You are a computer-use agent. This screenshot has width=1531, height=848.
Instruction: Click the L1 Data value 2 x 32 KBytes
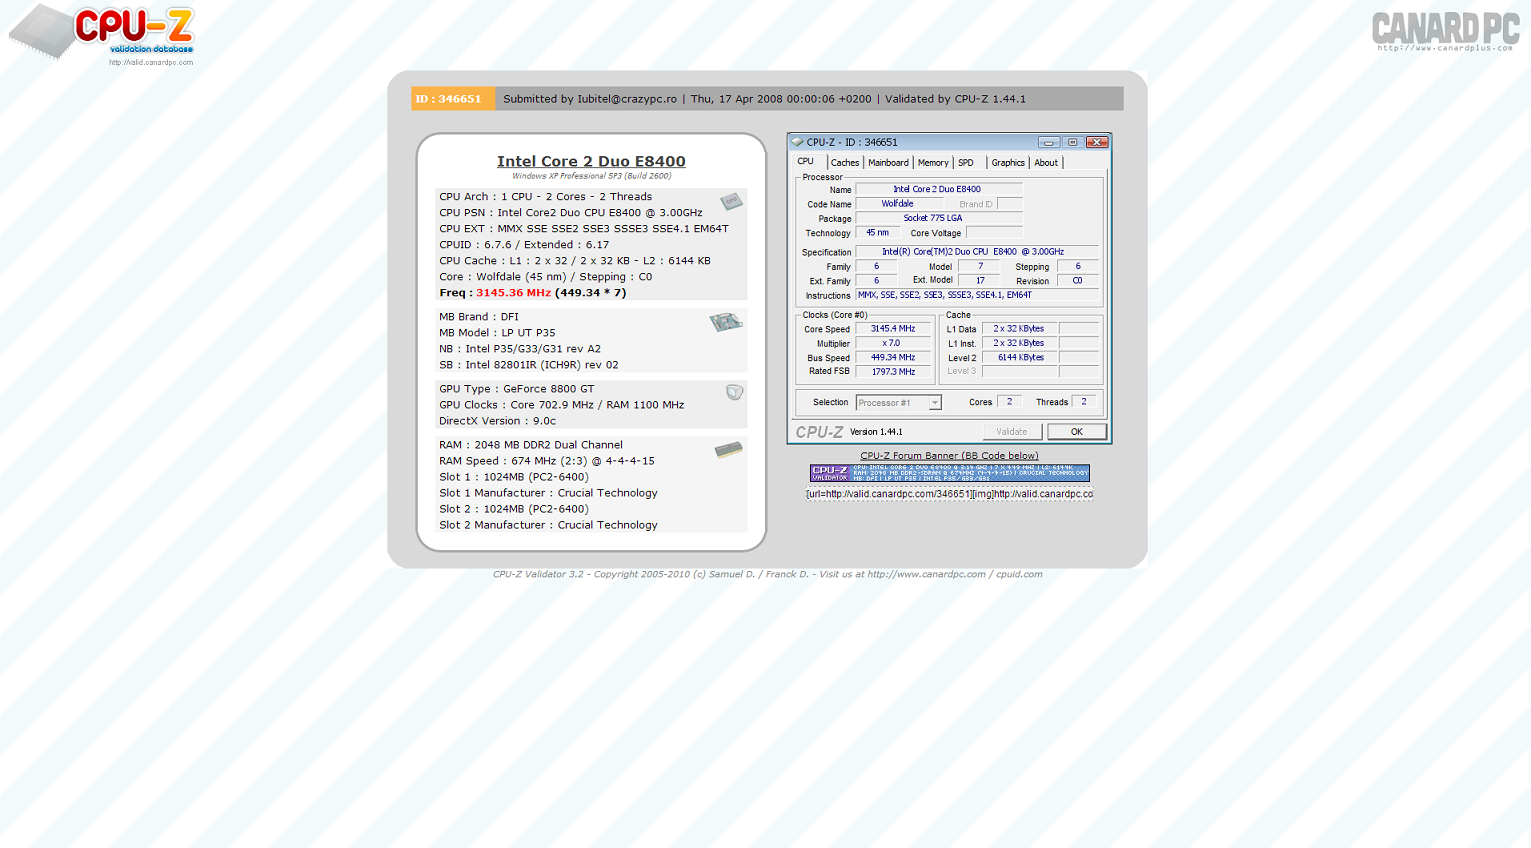pos(1020,329)
